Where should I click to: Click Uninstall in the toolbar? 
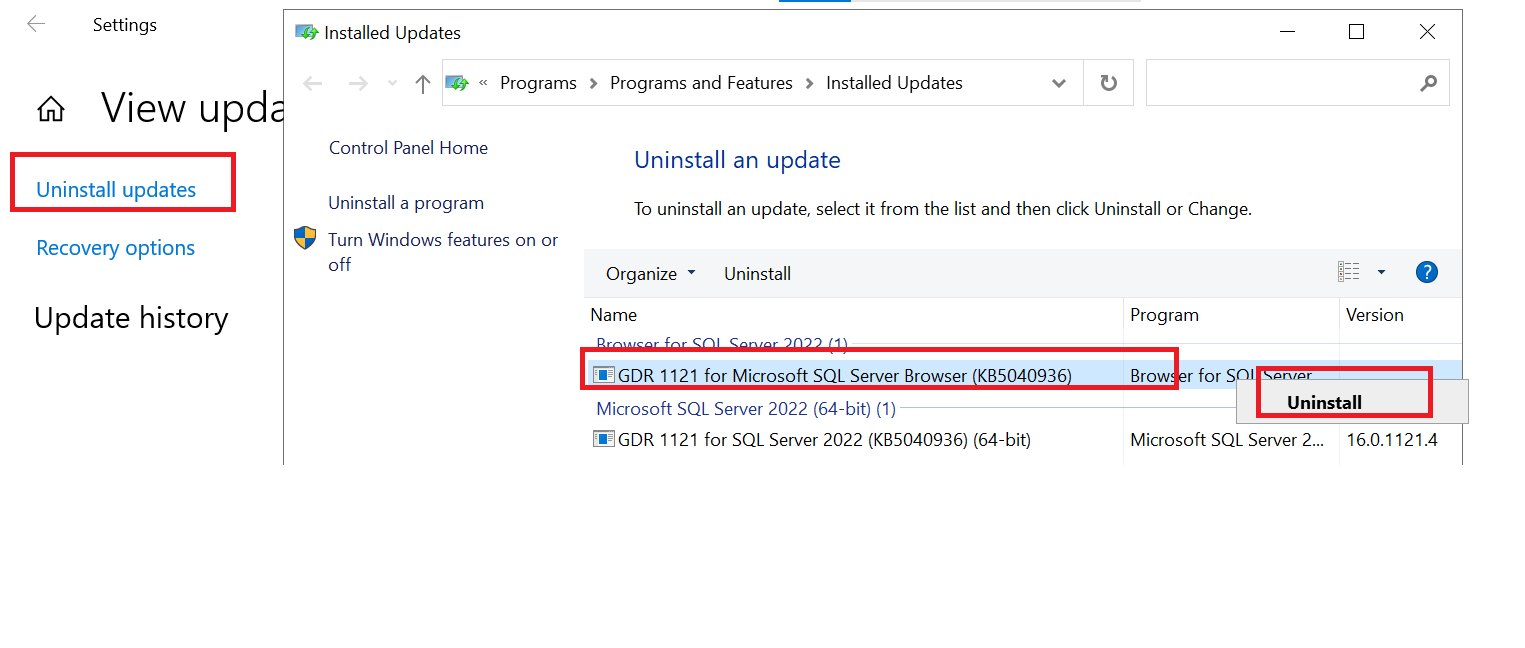[757, 274]
